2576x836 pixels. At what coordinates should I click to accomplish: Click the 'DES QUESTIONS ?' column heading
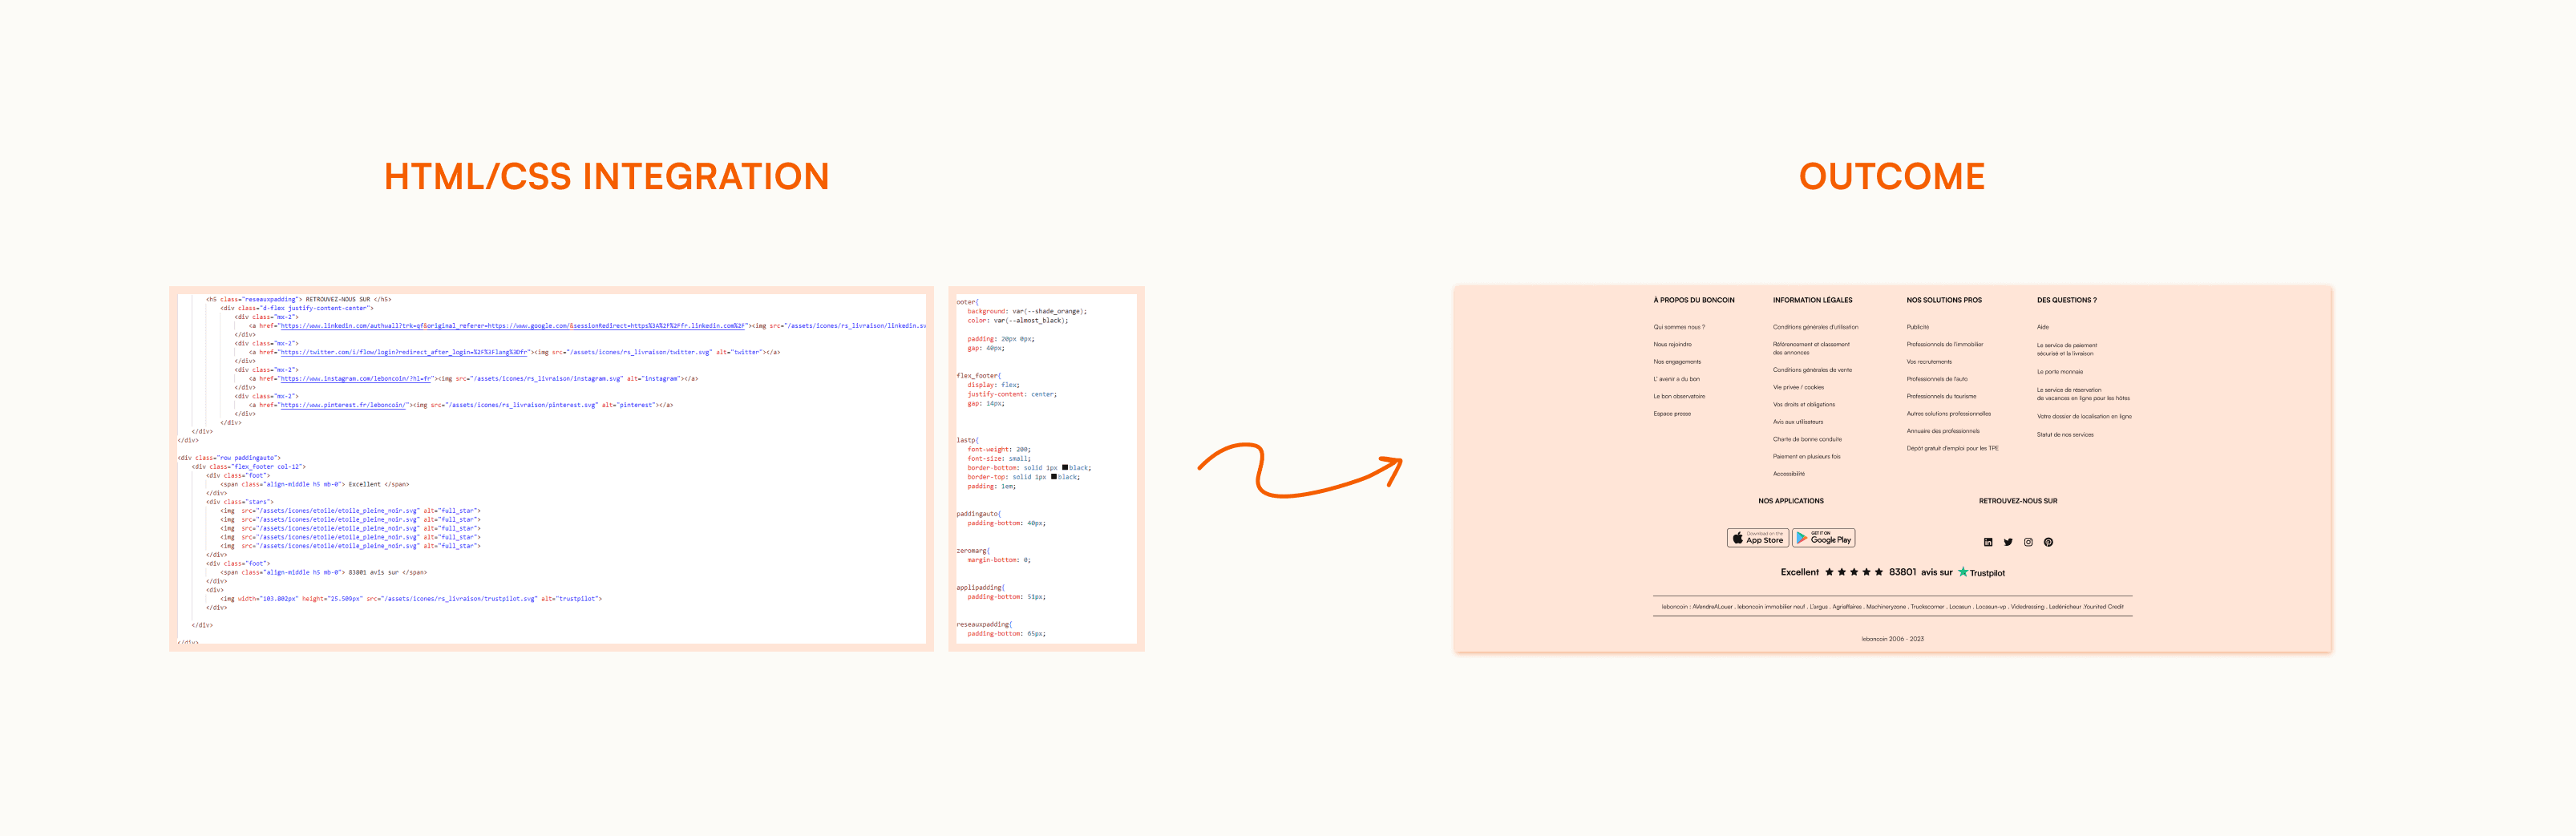2066,300
